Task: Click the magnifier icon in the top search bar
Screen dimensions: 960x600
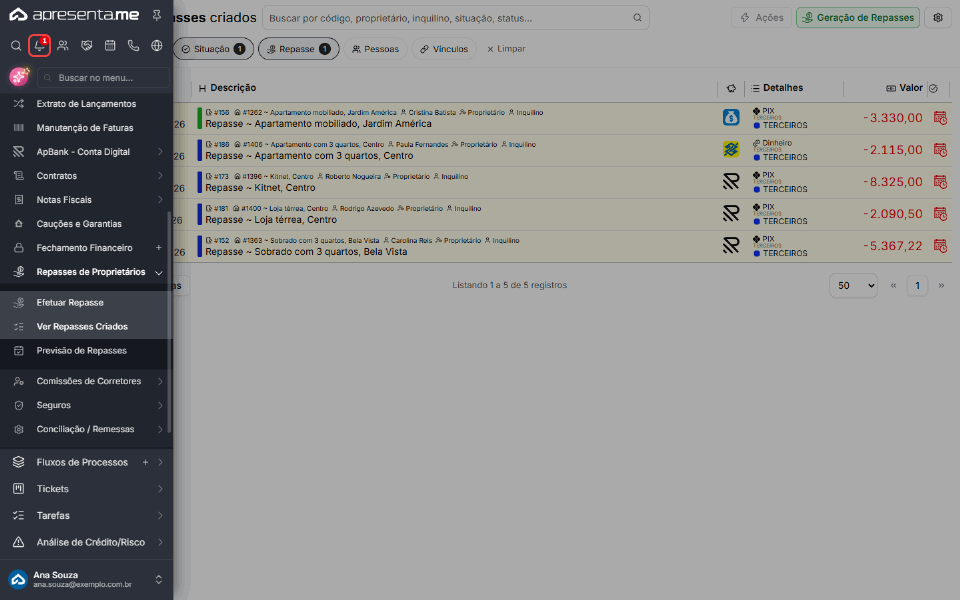Action: coord(637,18)
